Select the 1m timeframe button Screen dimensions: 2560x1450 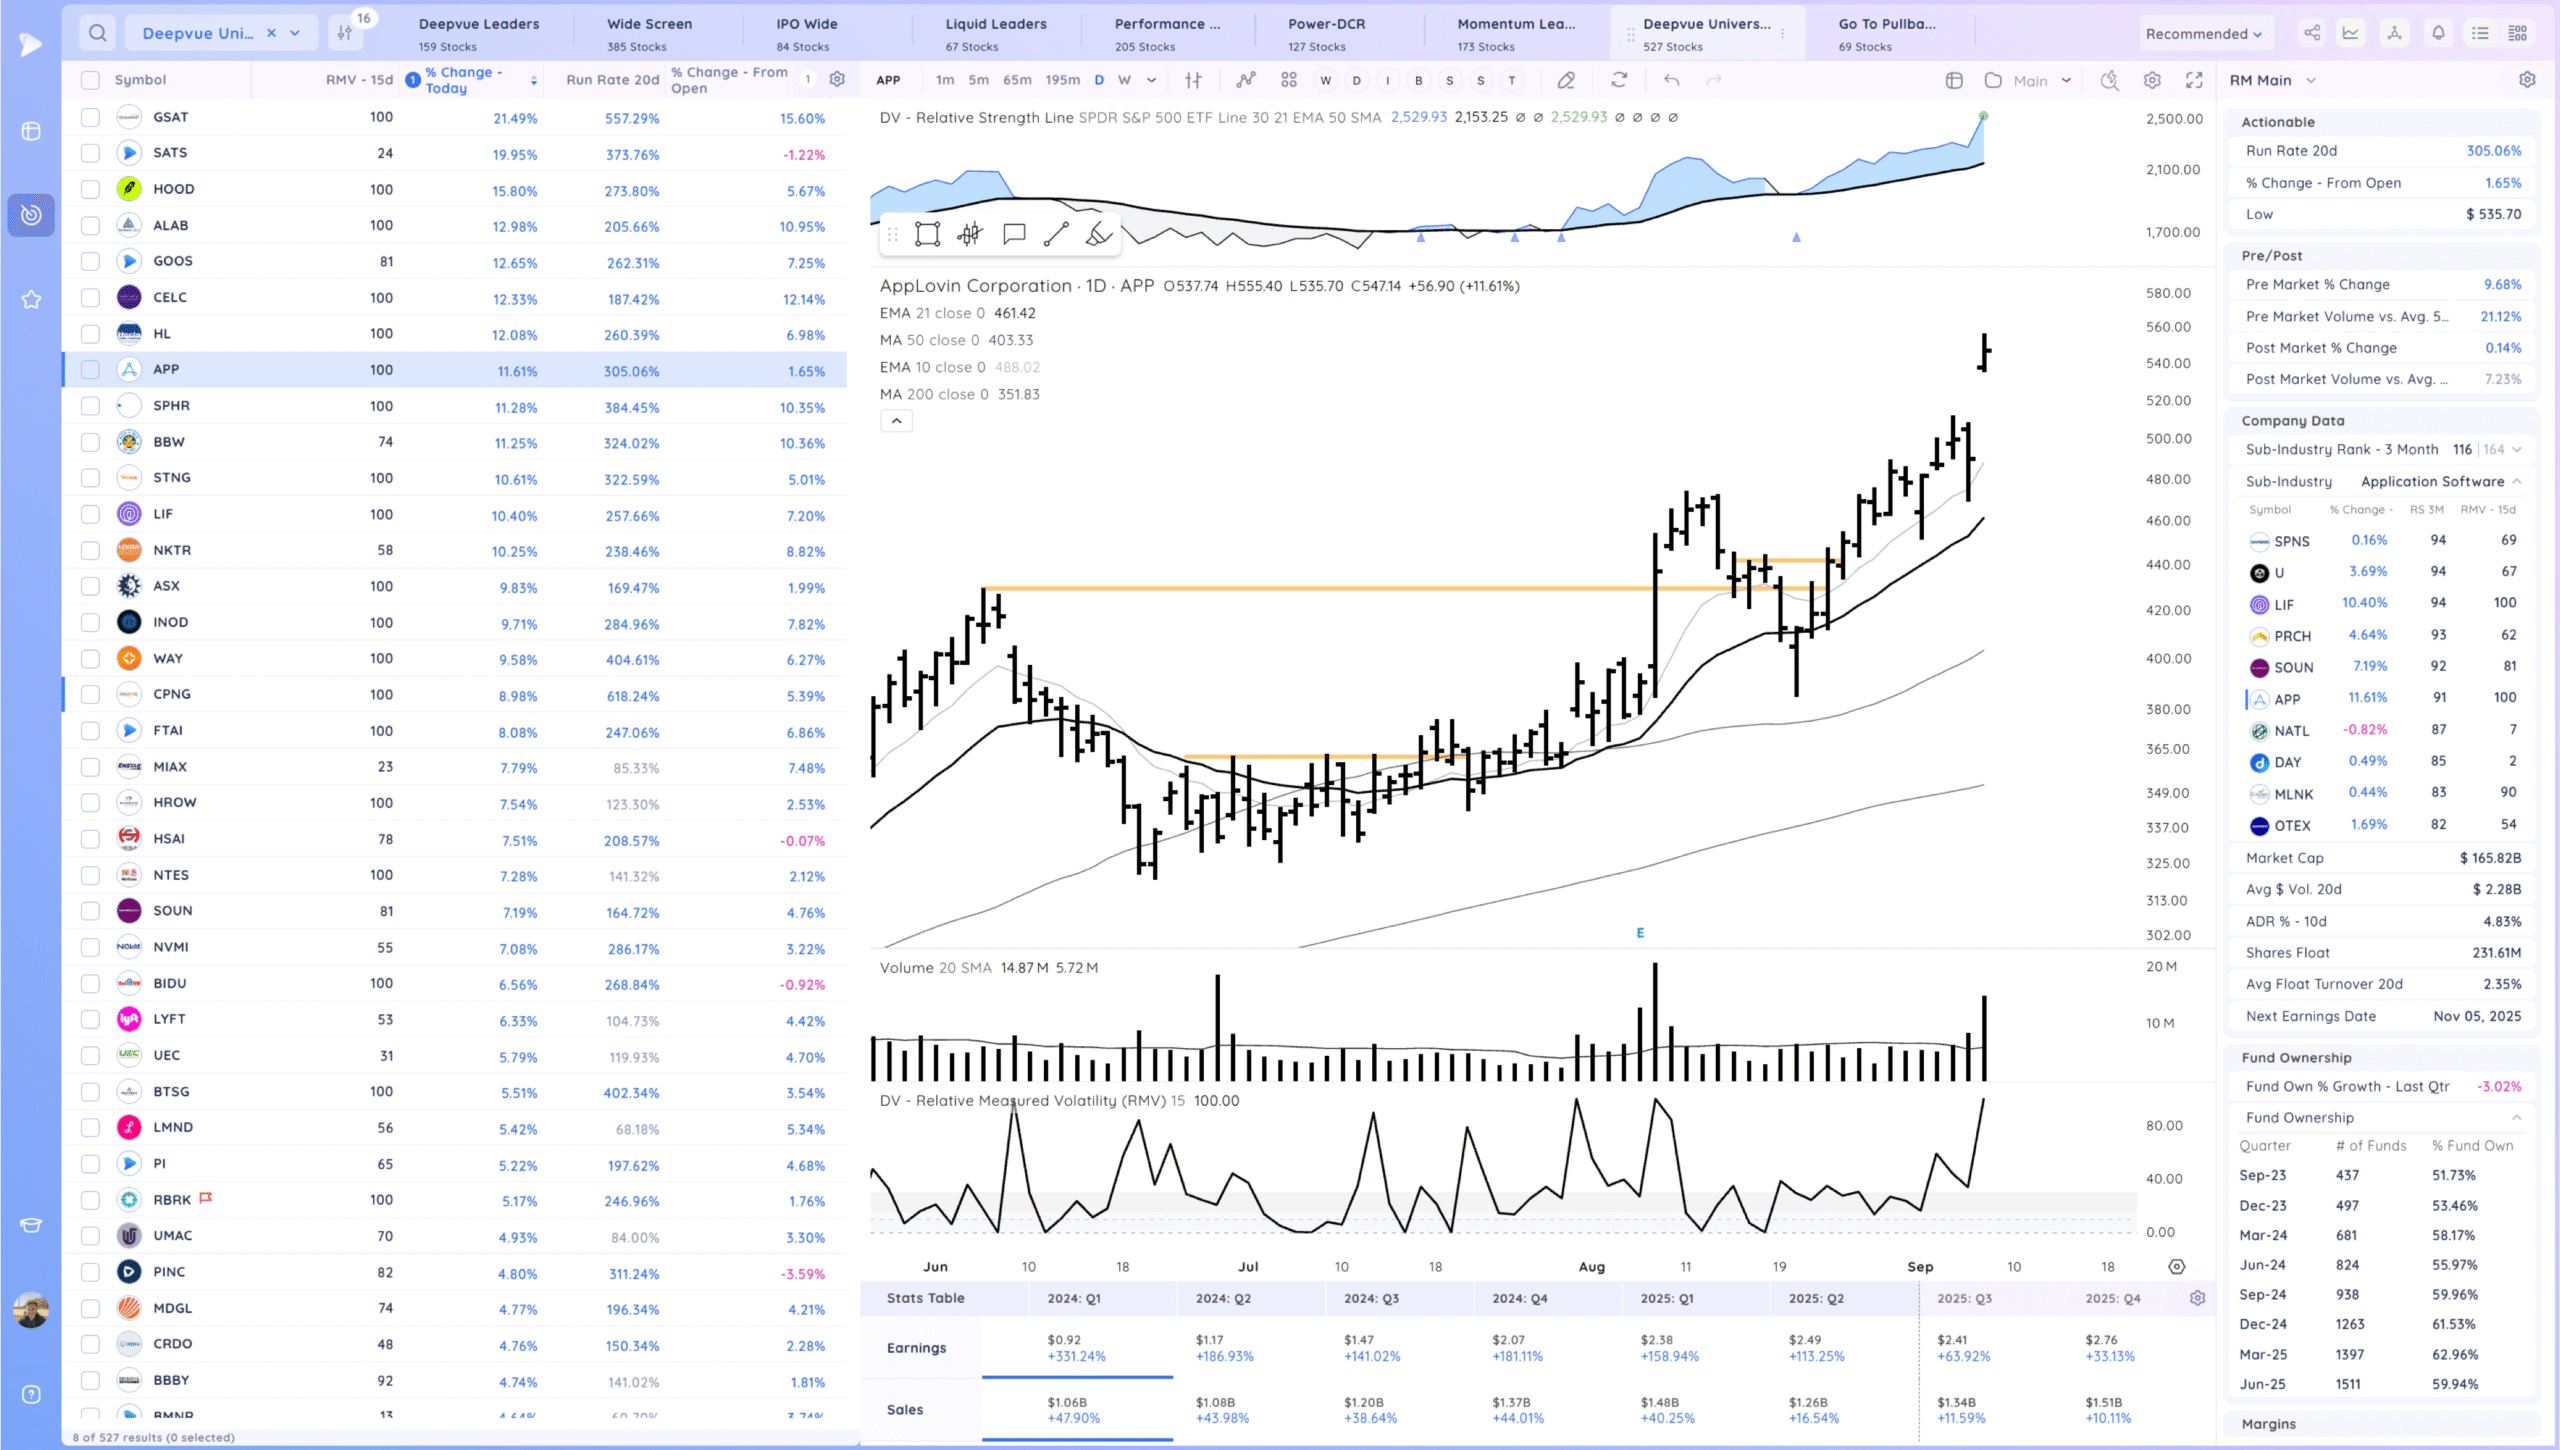pos(944,80)
